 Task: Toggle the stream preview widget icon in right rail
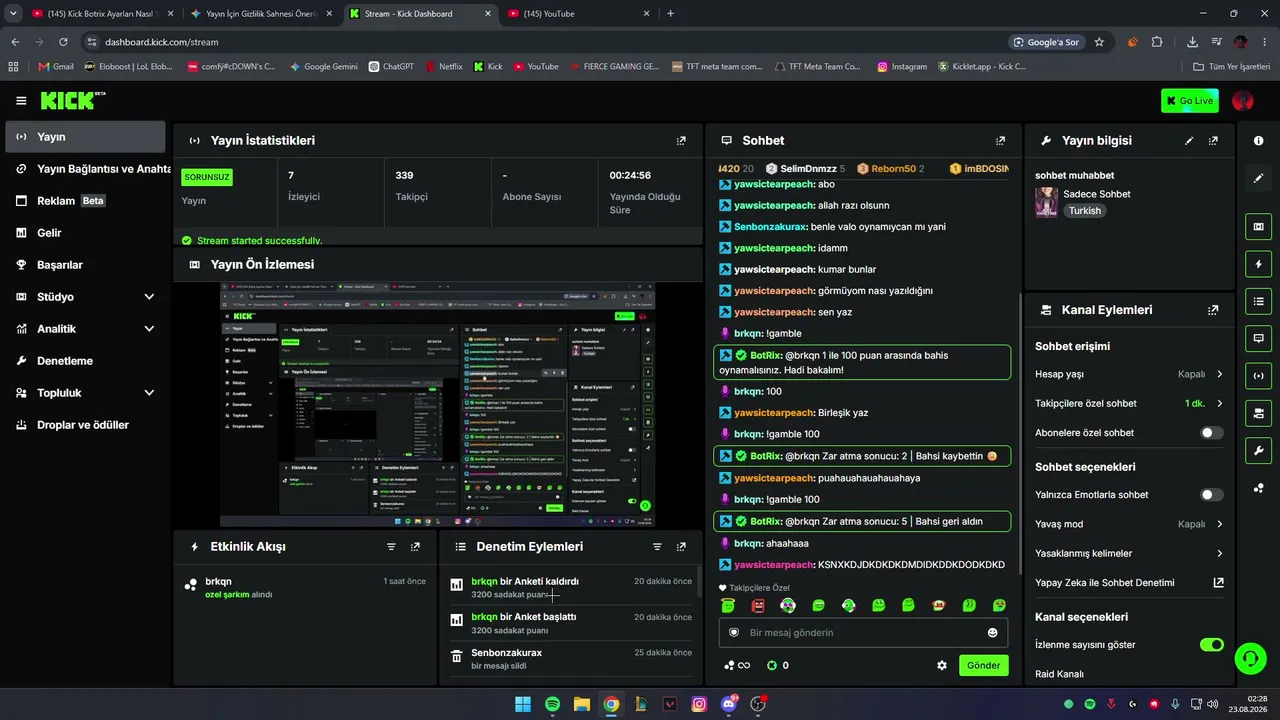1258,227
